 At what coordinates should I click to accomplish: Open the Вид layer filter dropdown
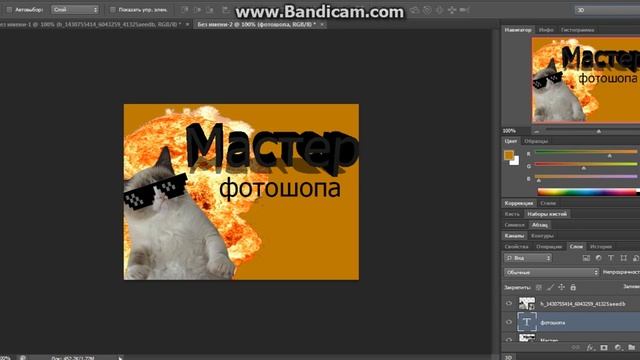528,258
